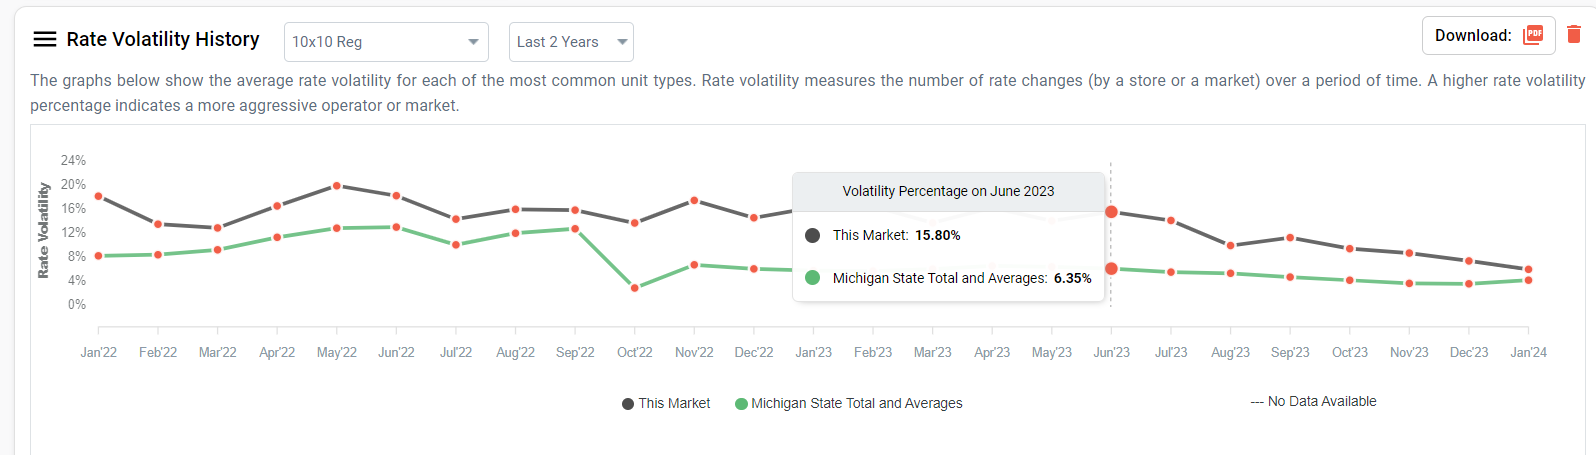1596x455 pixels.
Task: Toggle Michigan State Total and Averages legend
Action: pyautogui.click(x=848, y=403)
